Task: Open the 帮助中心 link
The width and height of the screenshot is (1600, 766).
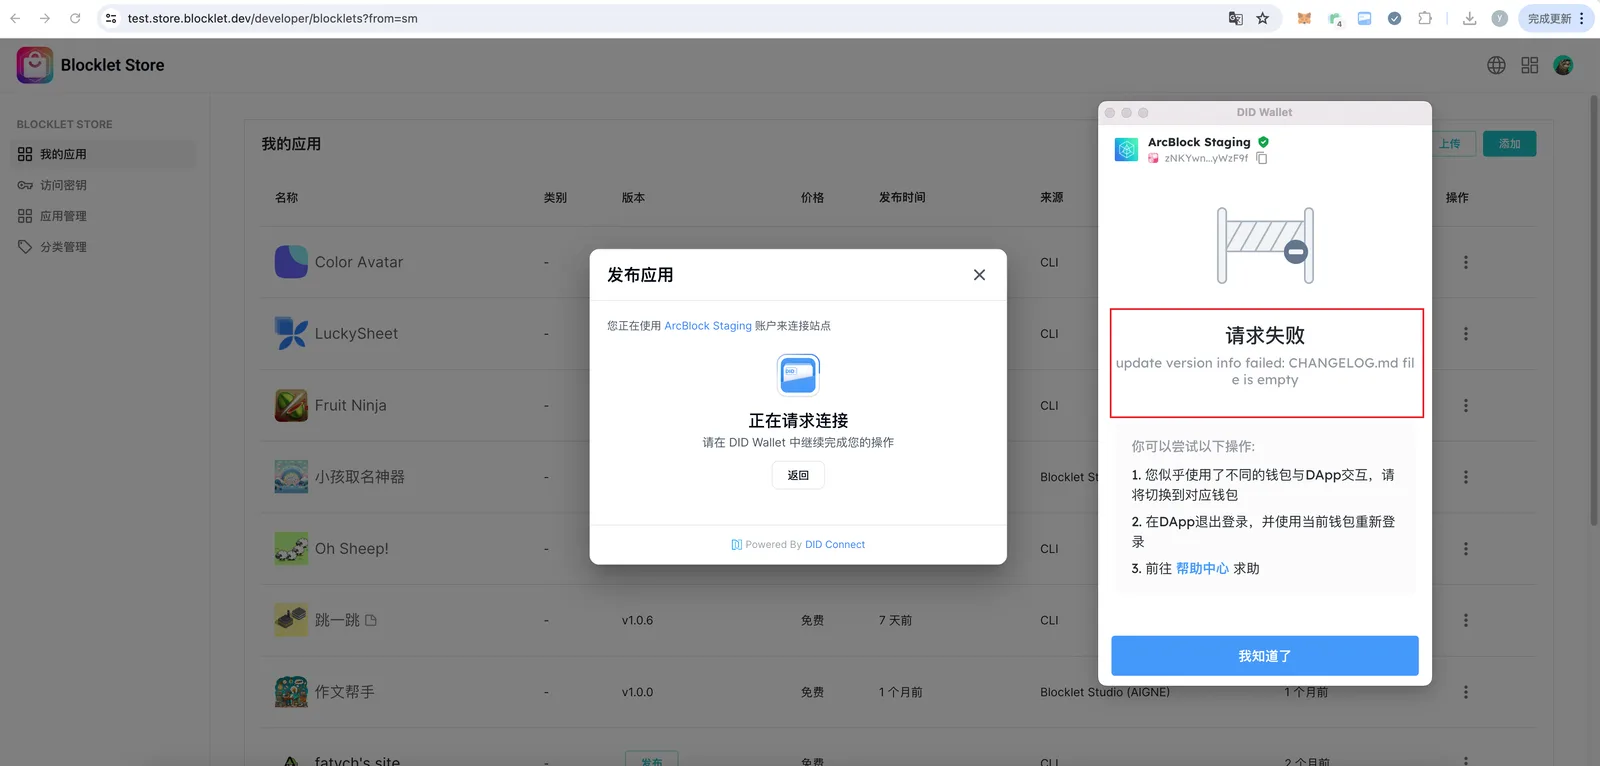Action: pyautogui.click(x=1202, y=568)
